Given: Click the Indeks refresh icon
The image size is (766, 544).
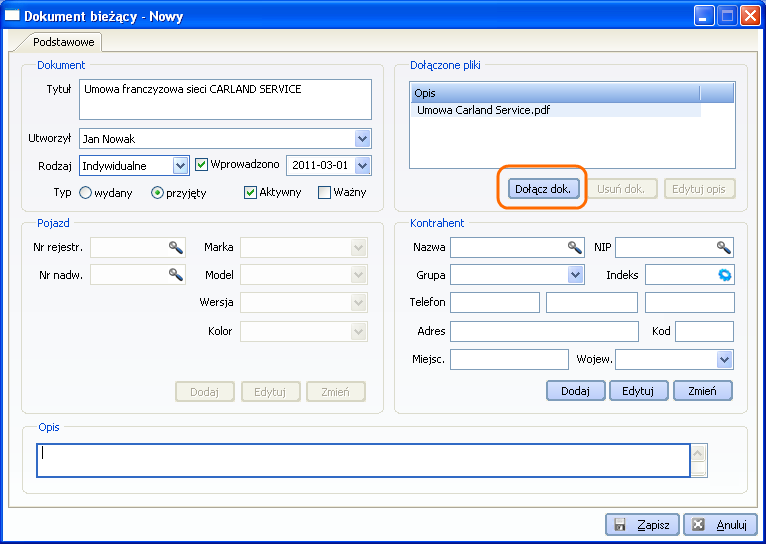Looking at the screenshot, I should [x=725, y=275].
